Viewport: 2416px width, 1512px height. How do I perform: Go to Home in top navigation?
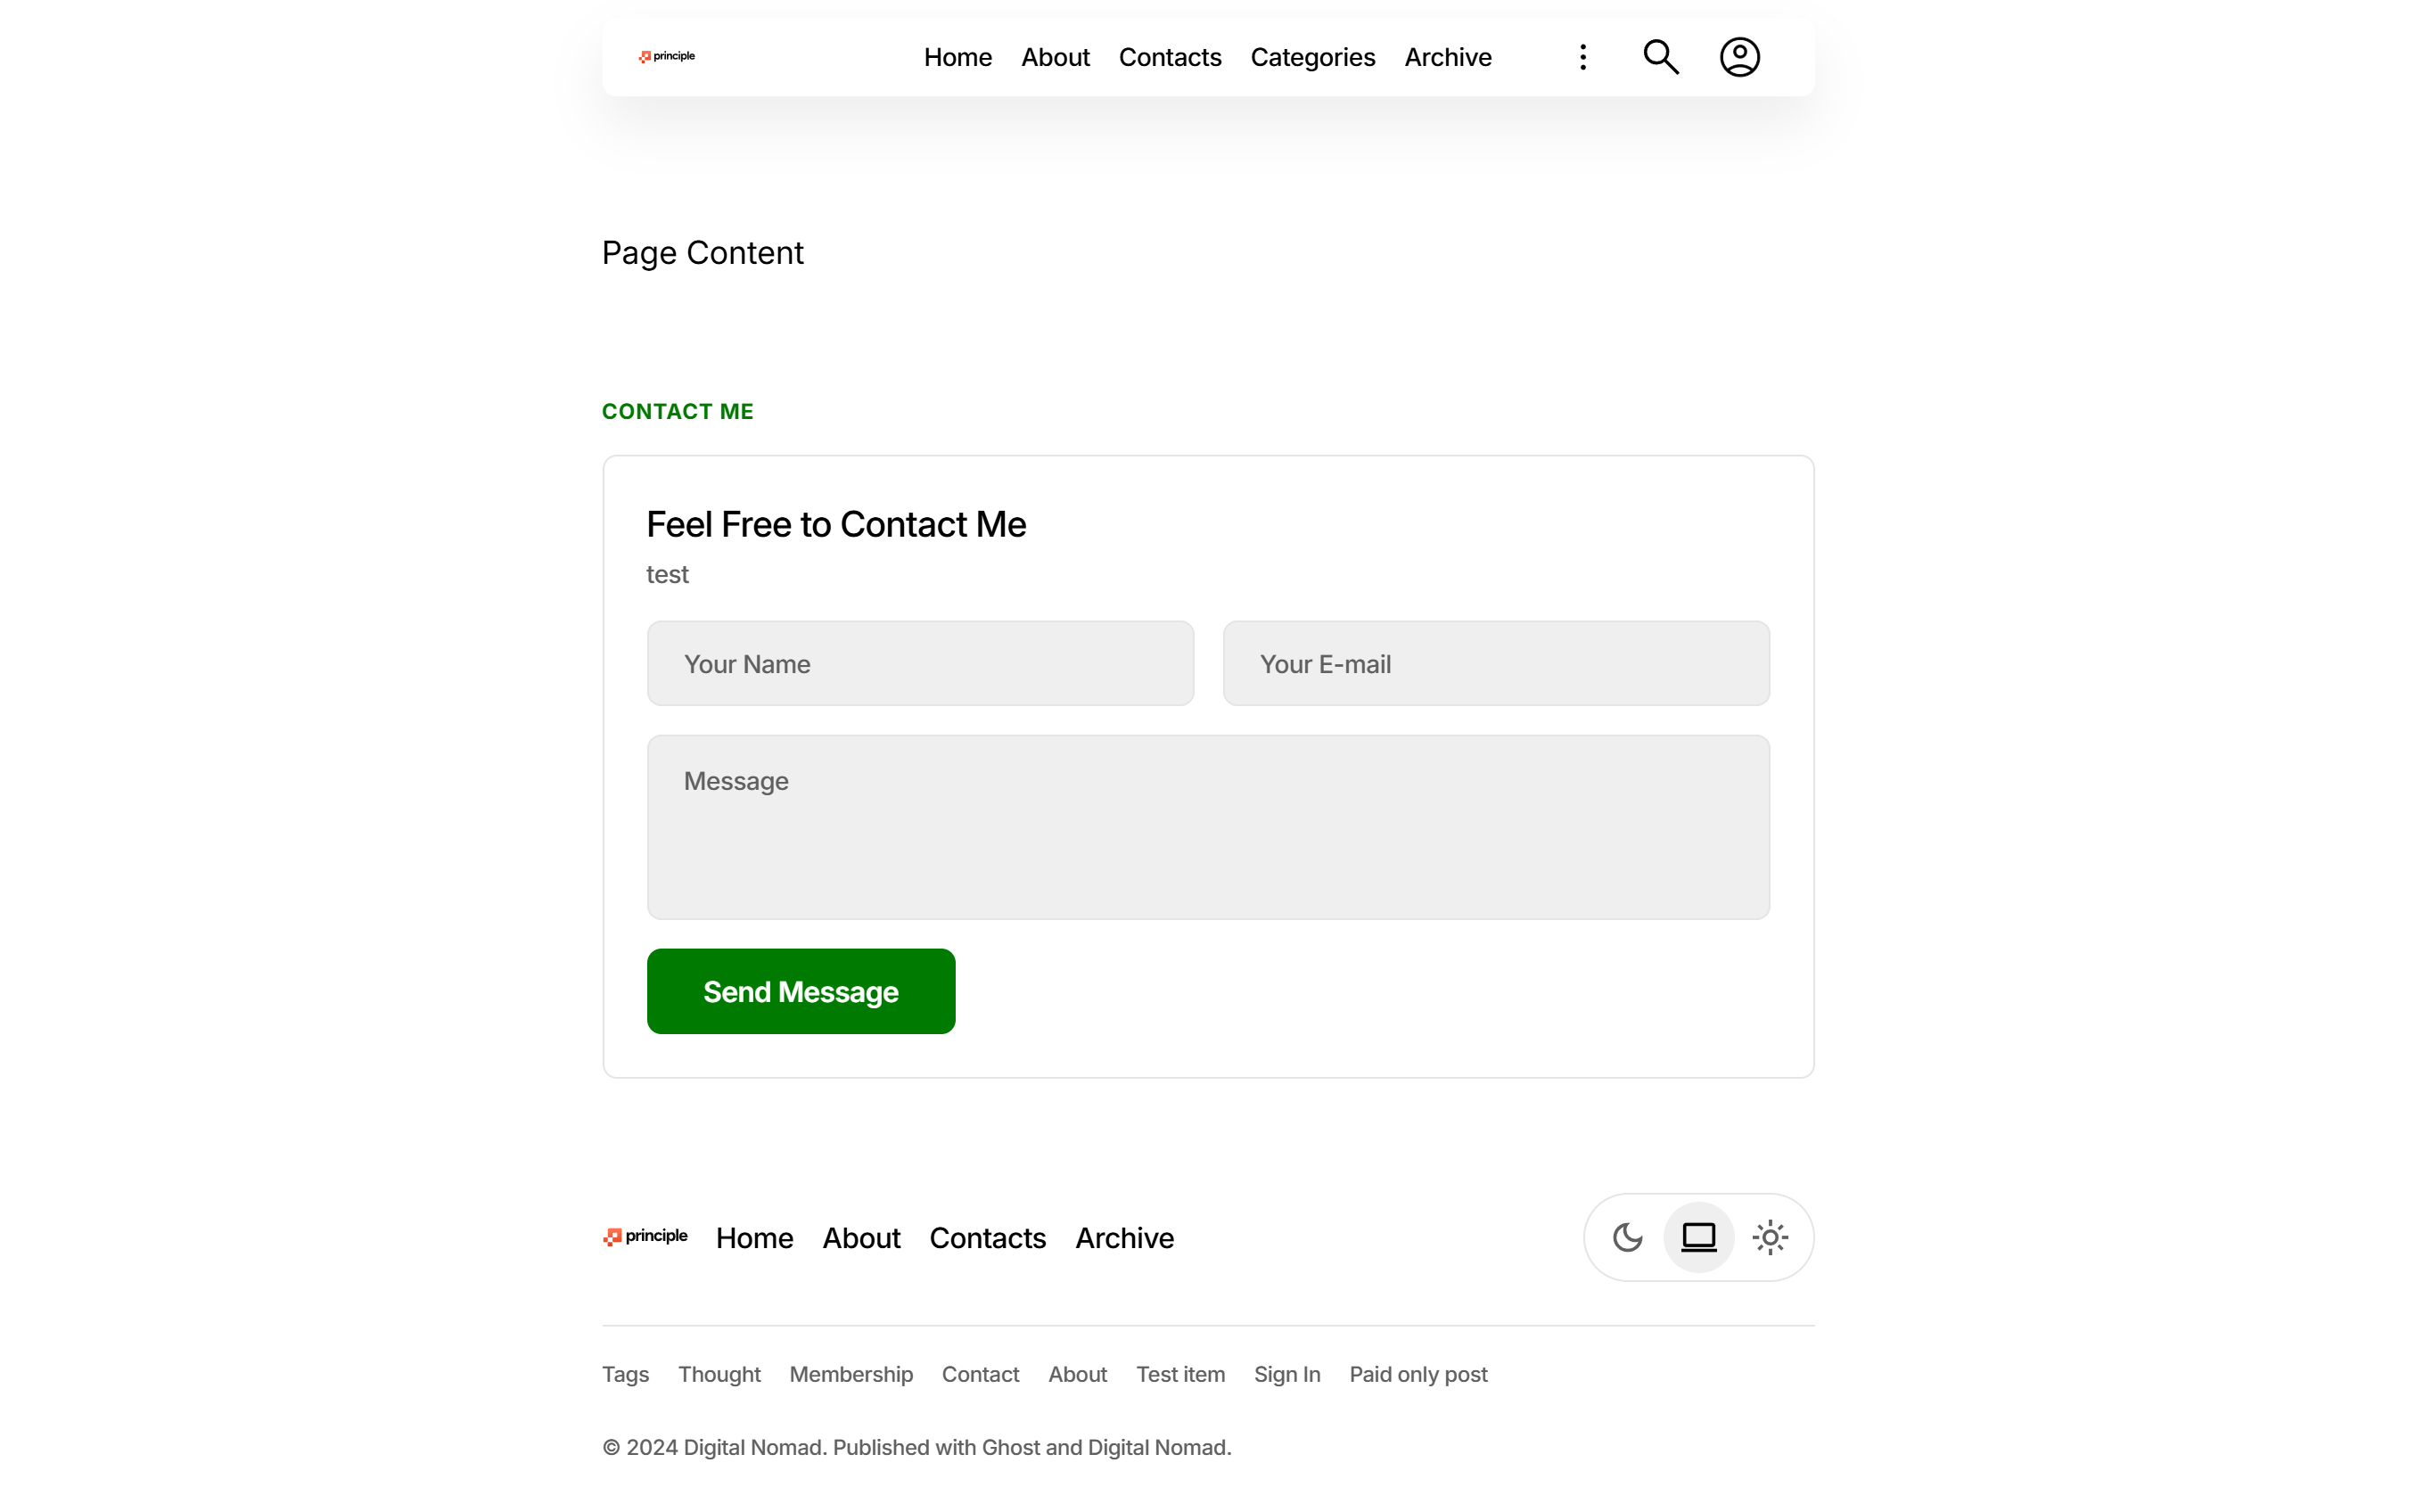[x=957, y=57]
